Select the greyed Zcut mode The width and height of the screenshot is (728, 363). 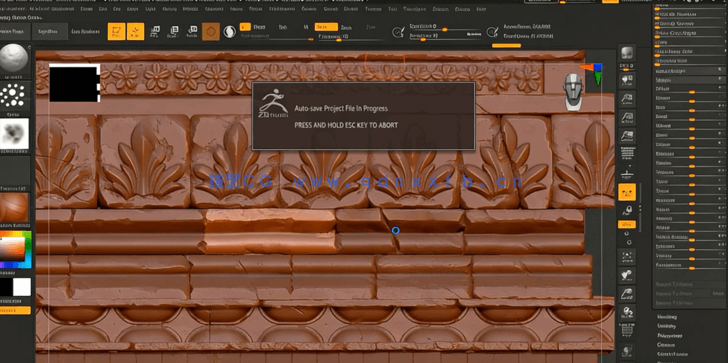tap(370, 27)
